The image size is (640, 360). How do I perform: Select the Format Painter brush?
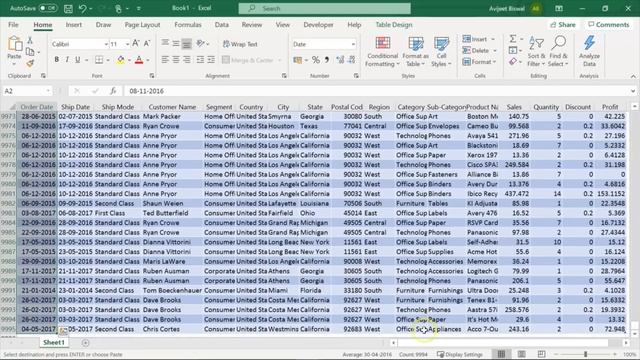(x=30, y=63)
